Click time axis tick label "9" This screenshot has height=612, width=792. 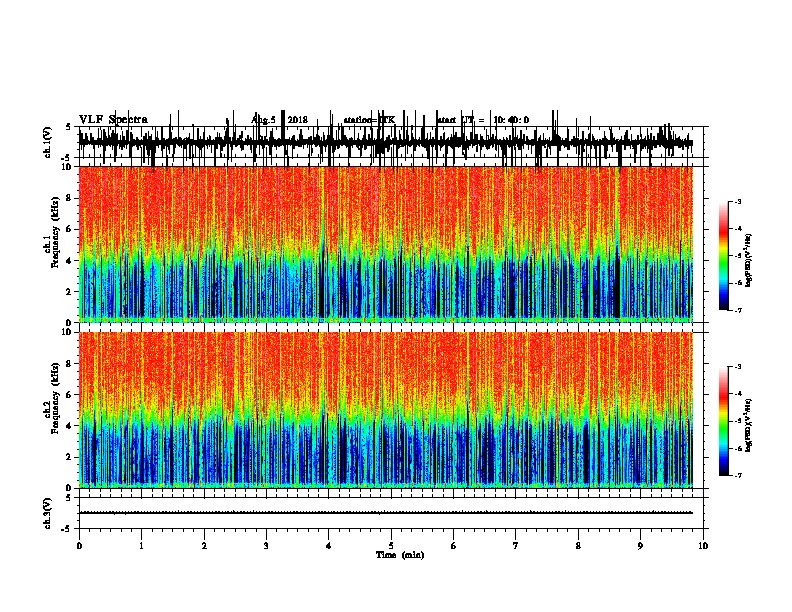pos(640,546)
